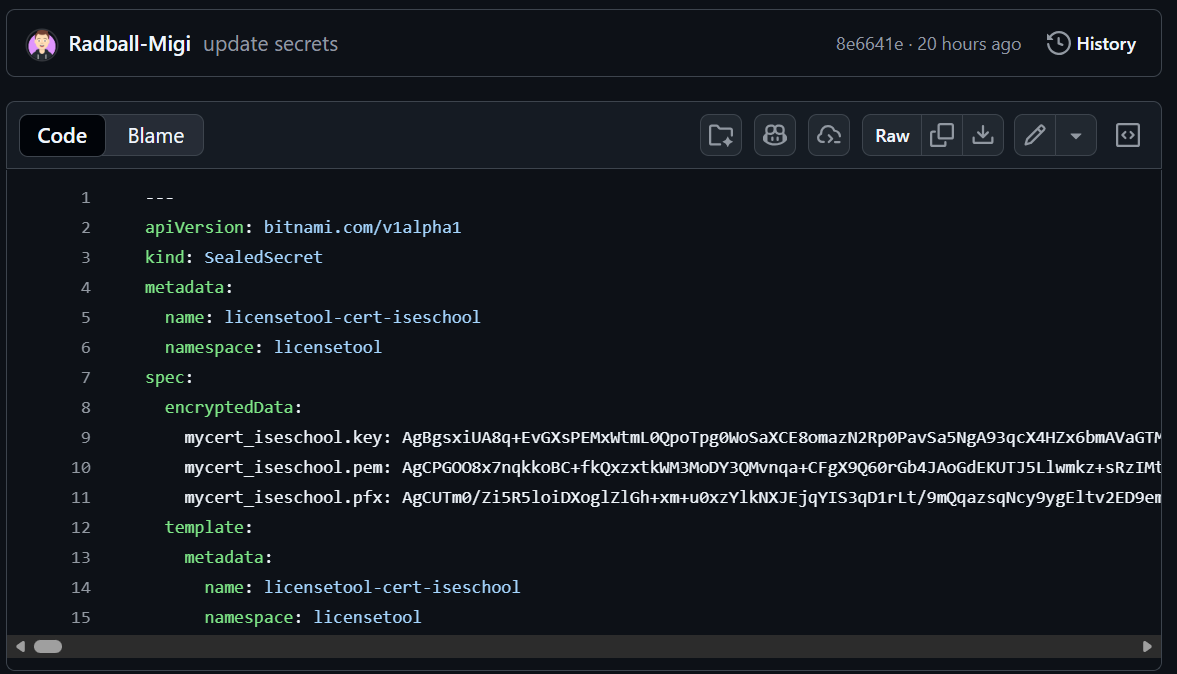The image size is (1177, 674).
Task: Expand the edit options dropdown arrow
Action: coord(1076,135)
